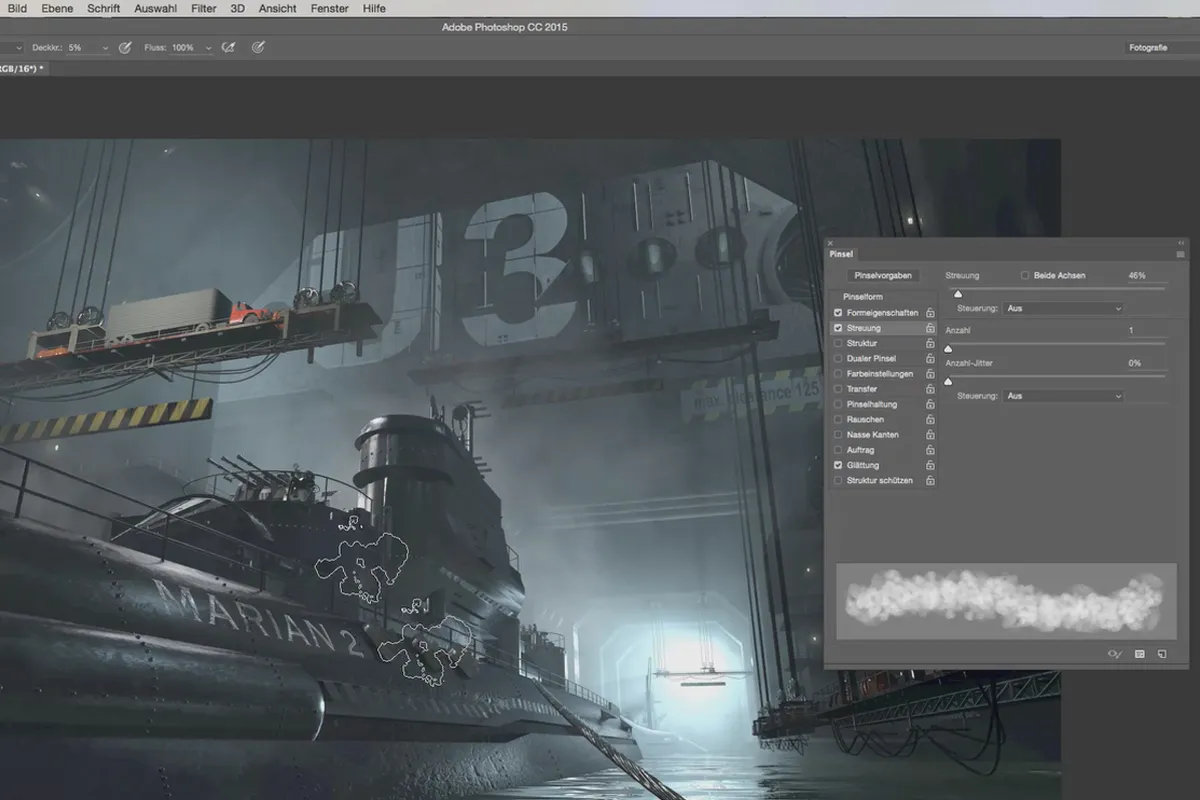
Task: Toggle lock icon for Auftrag
Action: click(x=930, y=450)
